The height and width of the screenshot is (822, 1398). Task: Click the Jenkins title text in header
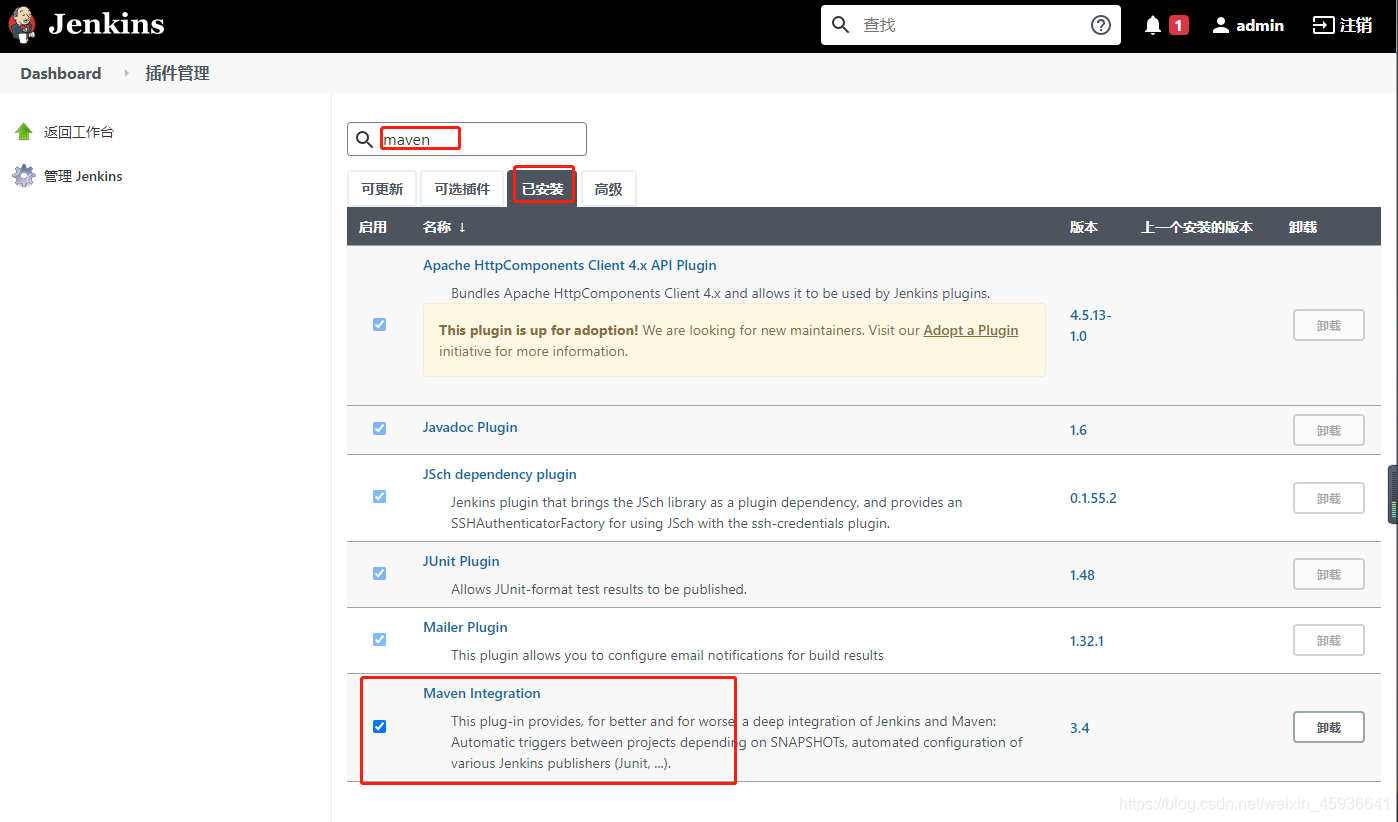point(106,24)
